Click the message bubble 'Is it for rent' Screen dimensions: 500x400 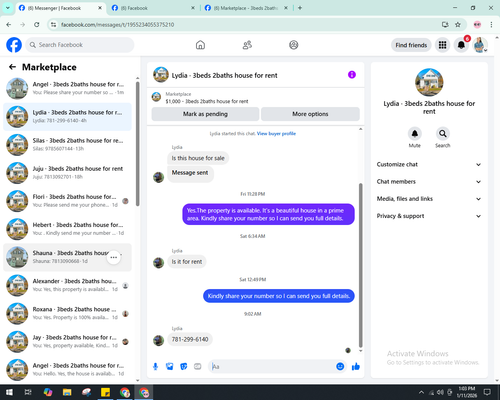pyautogui.click(x=187, y=262)
